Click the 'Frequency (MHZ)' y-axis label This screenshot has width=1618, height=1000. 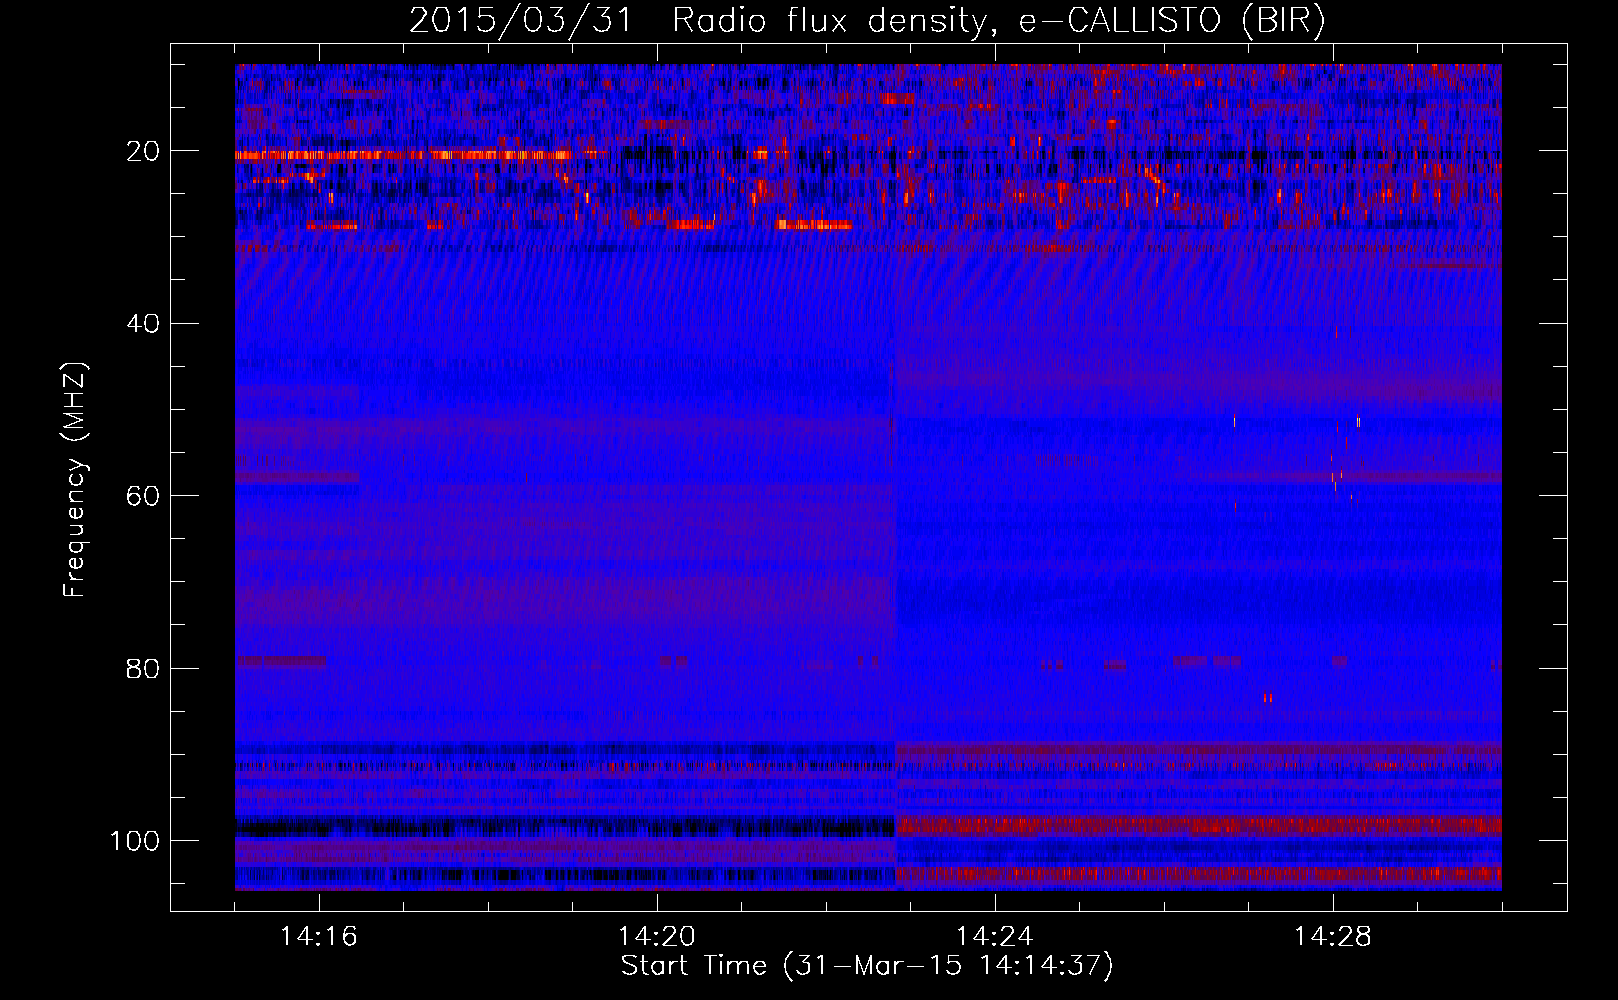[x=75, y=479]
